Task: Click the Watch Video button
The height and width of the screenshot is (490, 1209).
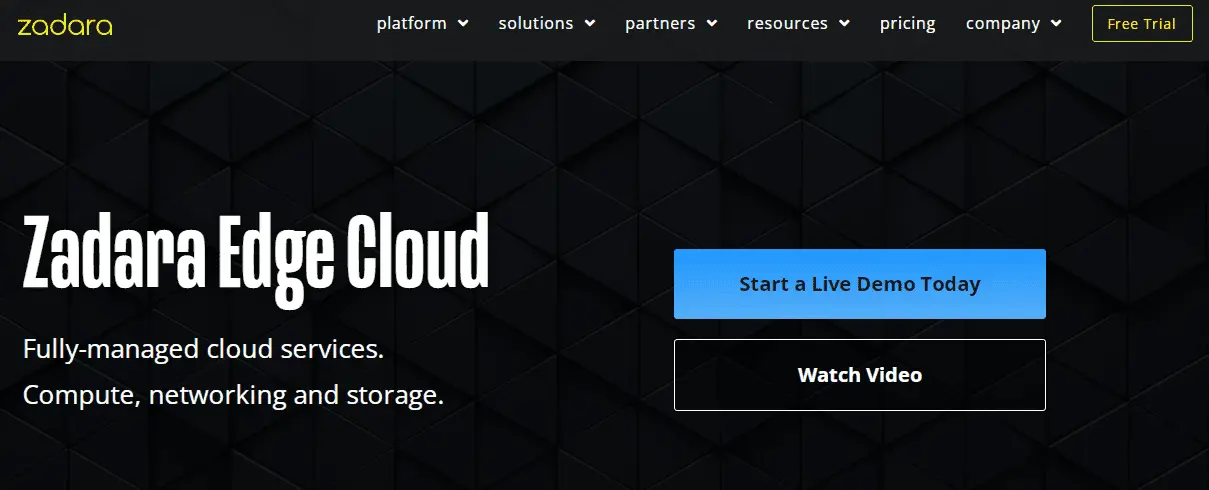Action: pos(860,375)
